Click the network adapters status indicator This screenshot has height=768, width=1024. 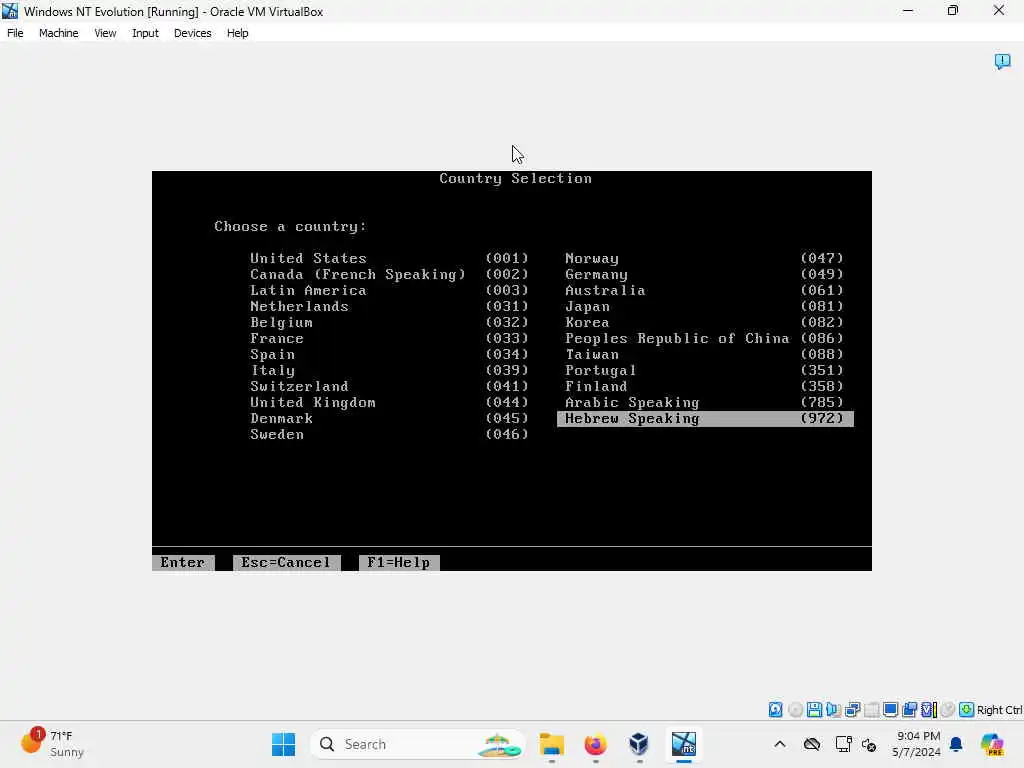[x=852, y=709]
